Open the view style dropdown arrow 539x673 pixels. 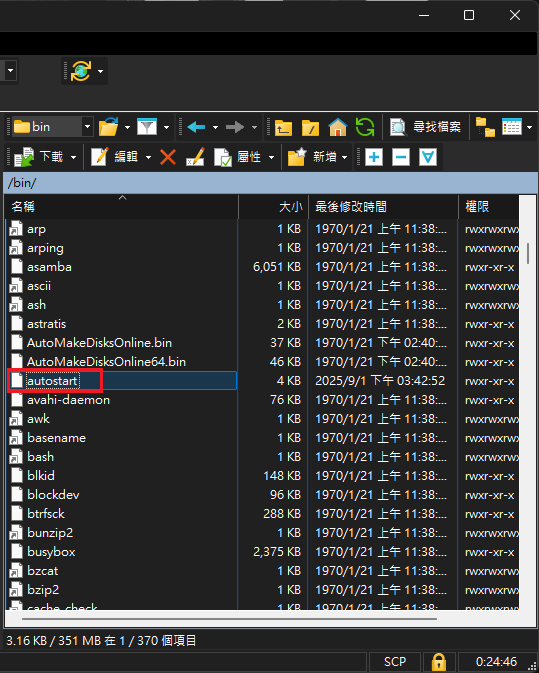click(x=529, y=127)
